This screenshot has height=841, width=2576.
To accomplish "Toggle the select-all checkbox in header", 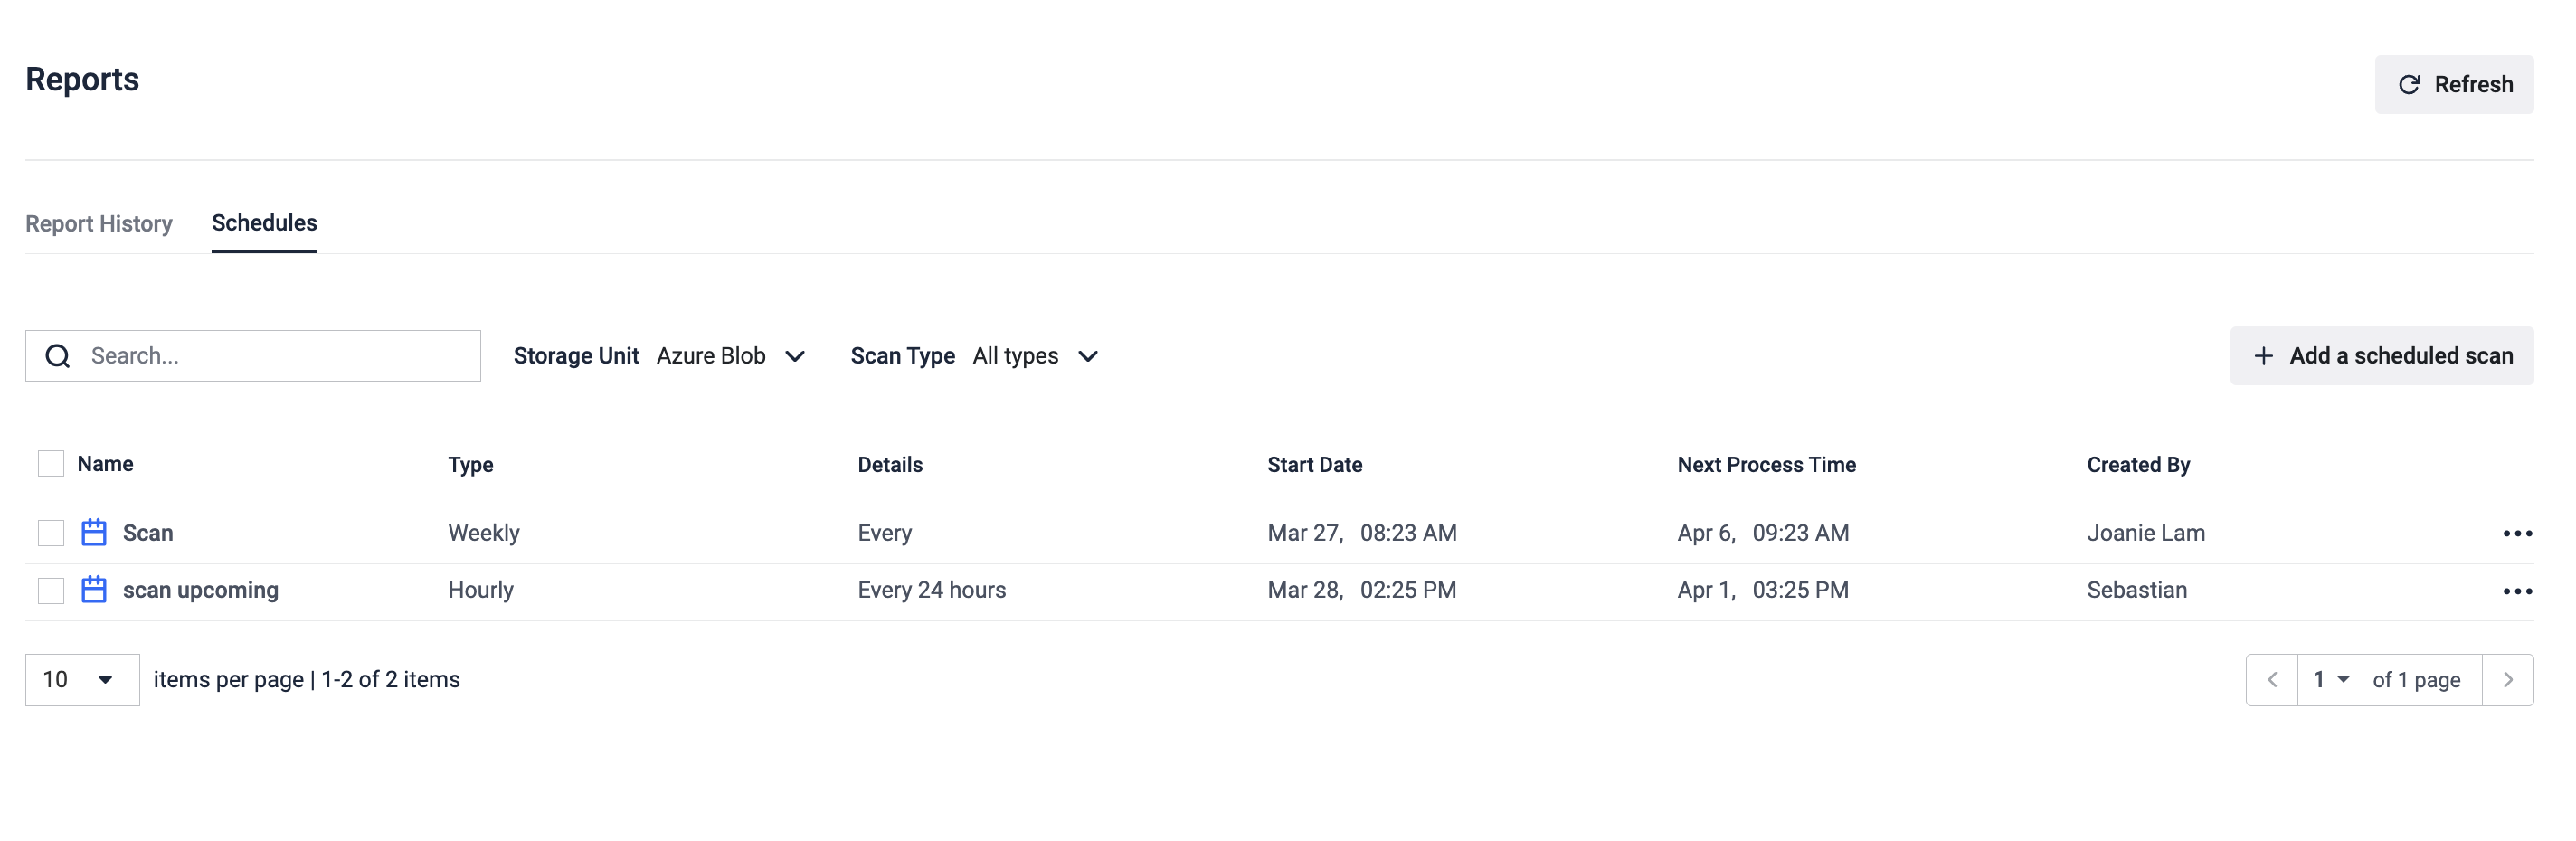I will click(x=51, y=464).
